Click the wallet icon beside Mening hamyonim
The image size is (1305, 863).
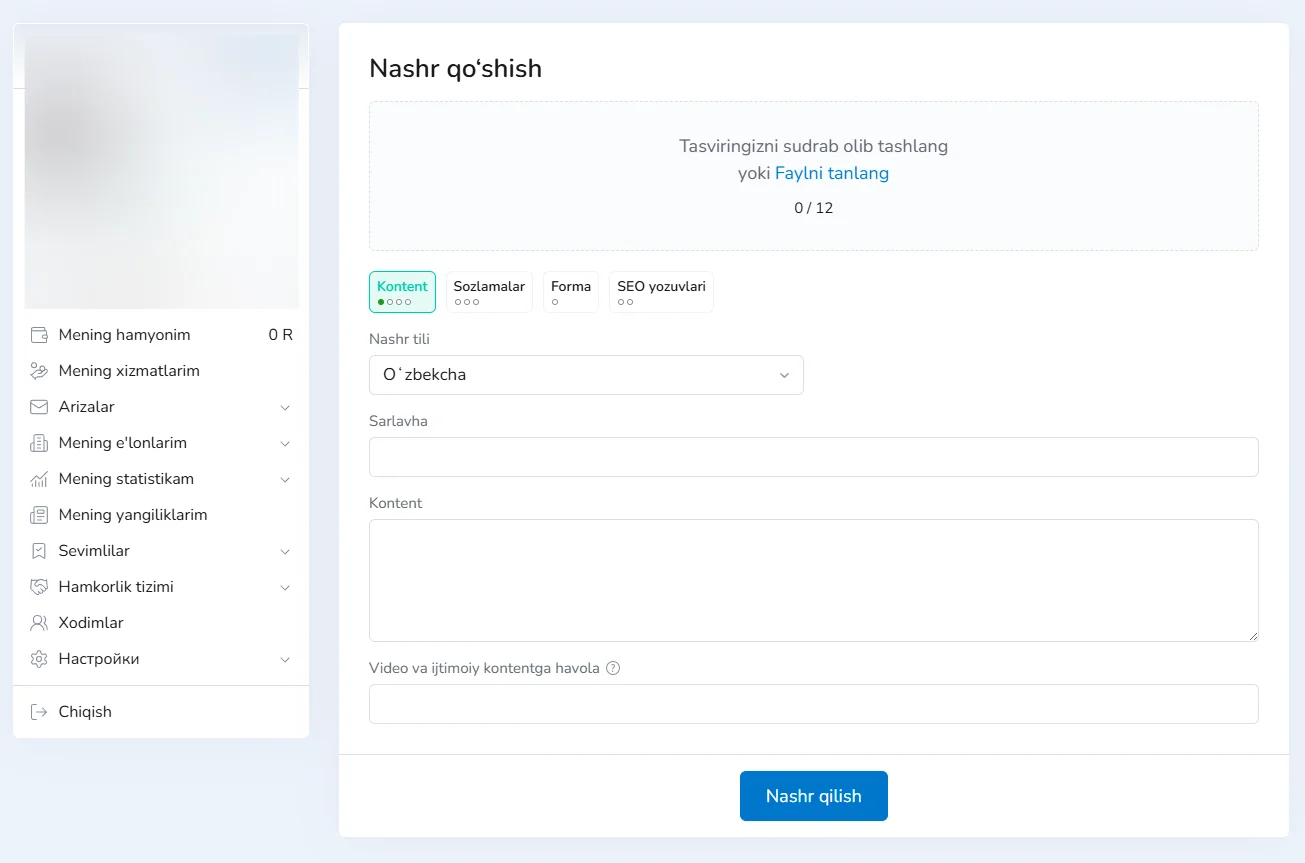(x=39, y=335)
